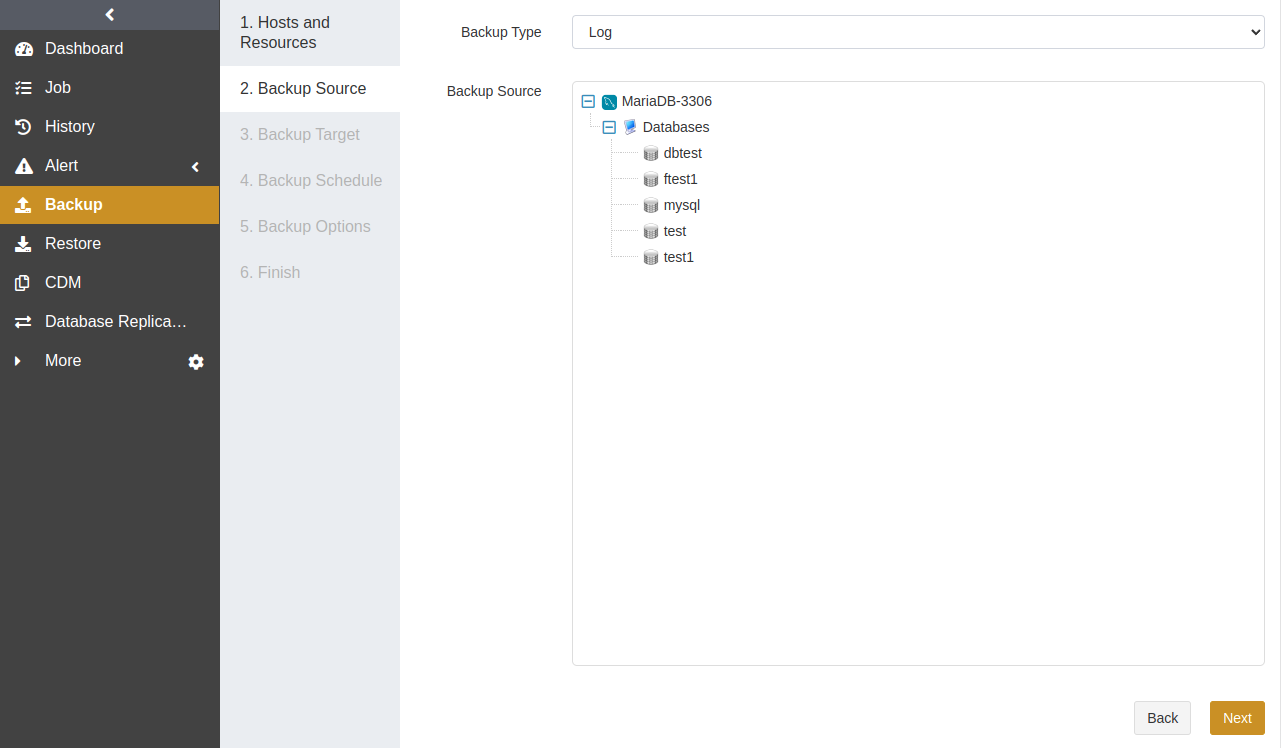Select the dbtest database name
Image resolution: width=1281 pixels, height=748 pixels.
[683, 153]
